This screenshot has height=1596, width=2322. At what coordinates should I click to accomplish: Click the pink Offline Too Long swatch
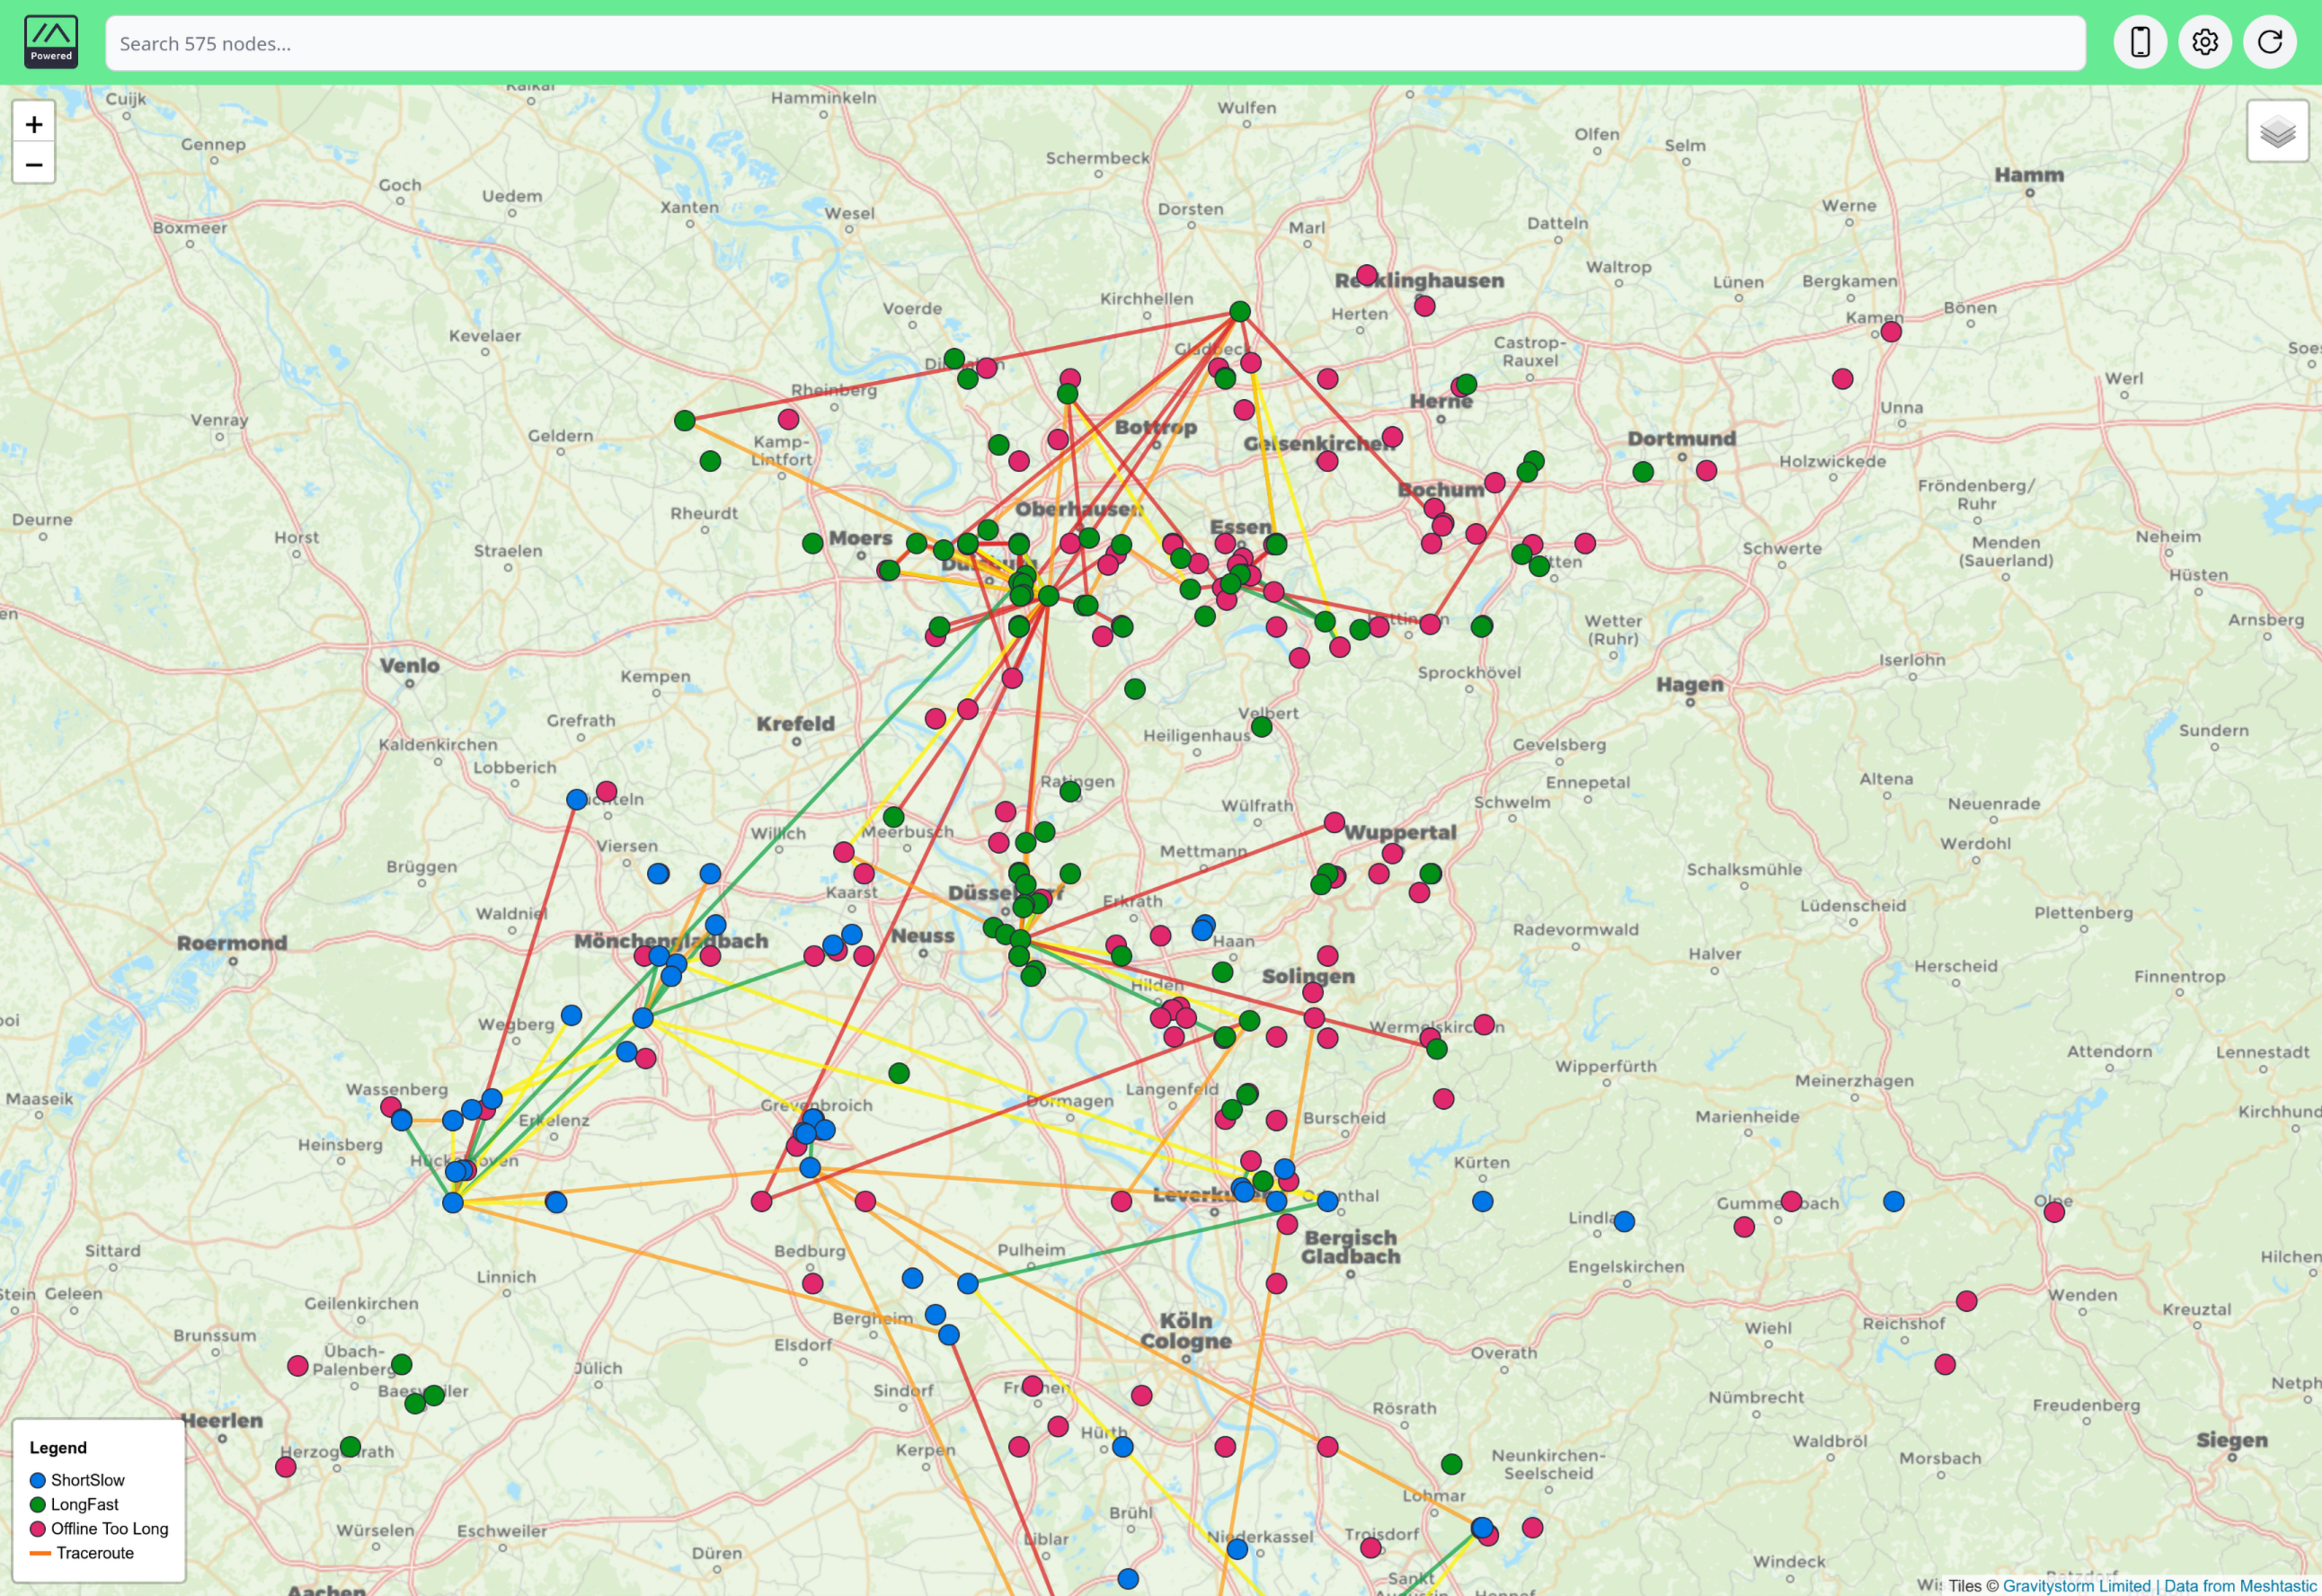38,1529
